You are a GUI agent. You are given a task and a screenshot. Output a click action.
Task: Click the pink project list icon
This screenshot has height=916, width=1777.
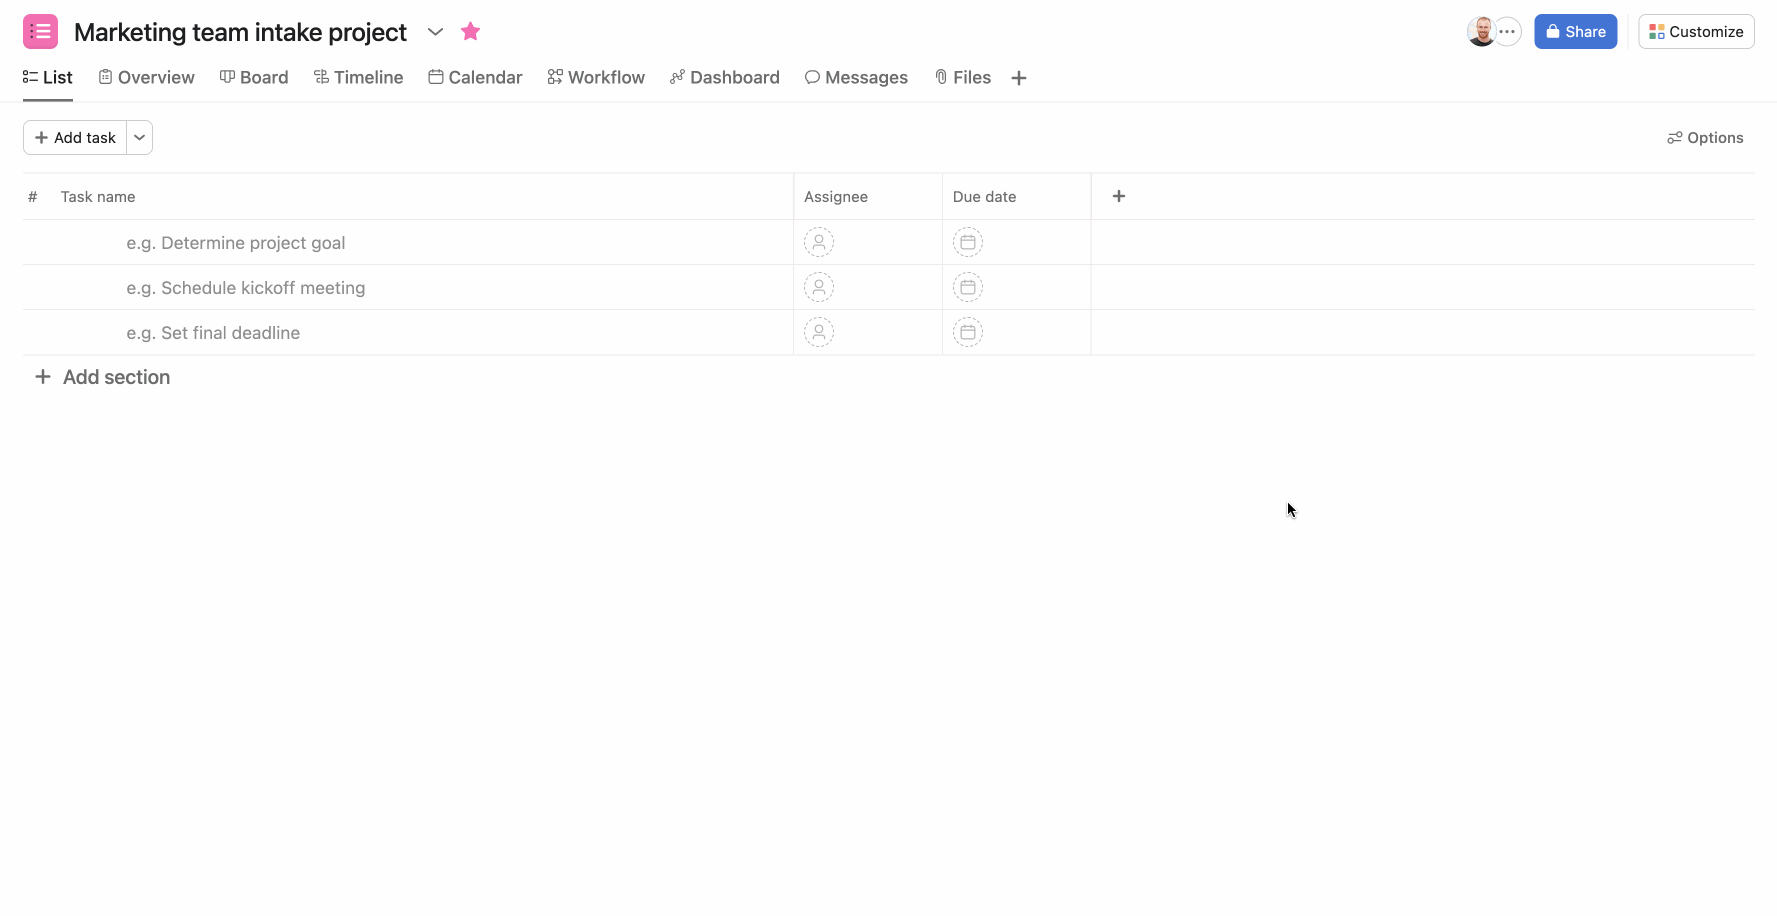click(x=40, y=31)
